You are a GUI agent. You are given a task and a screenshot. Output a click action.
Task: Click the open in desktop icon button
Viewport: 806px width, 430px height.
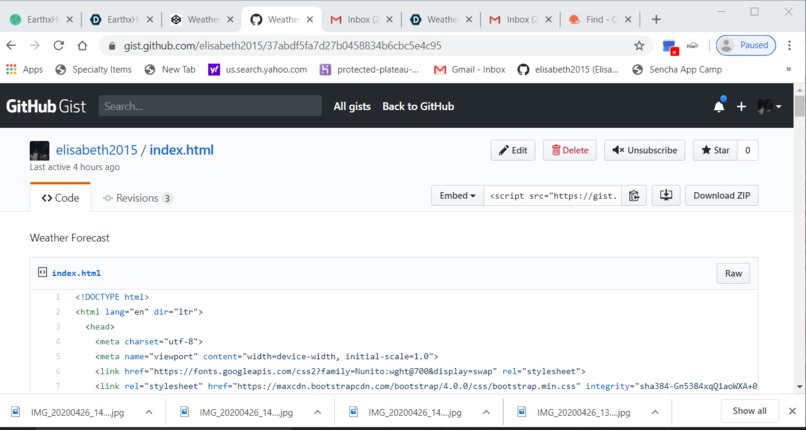[666, 195]
